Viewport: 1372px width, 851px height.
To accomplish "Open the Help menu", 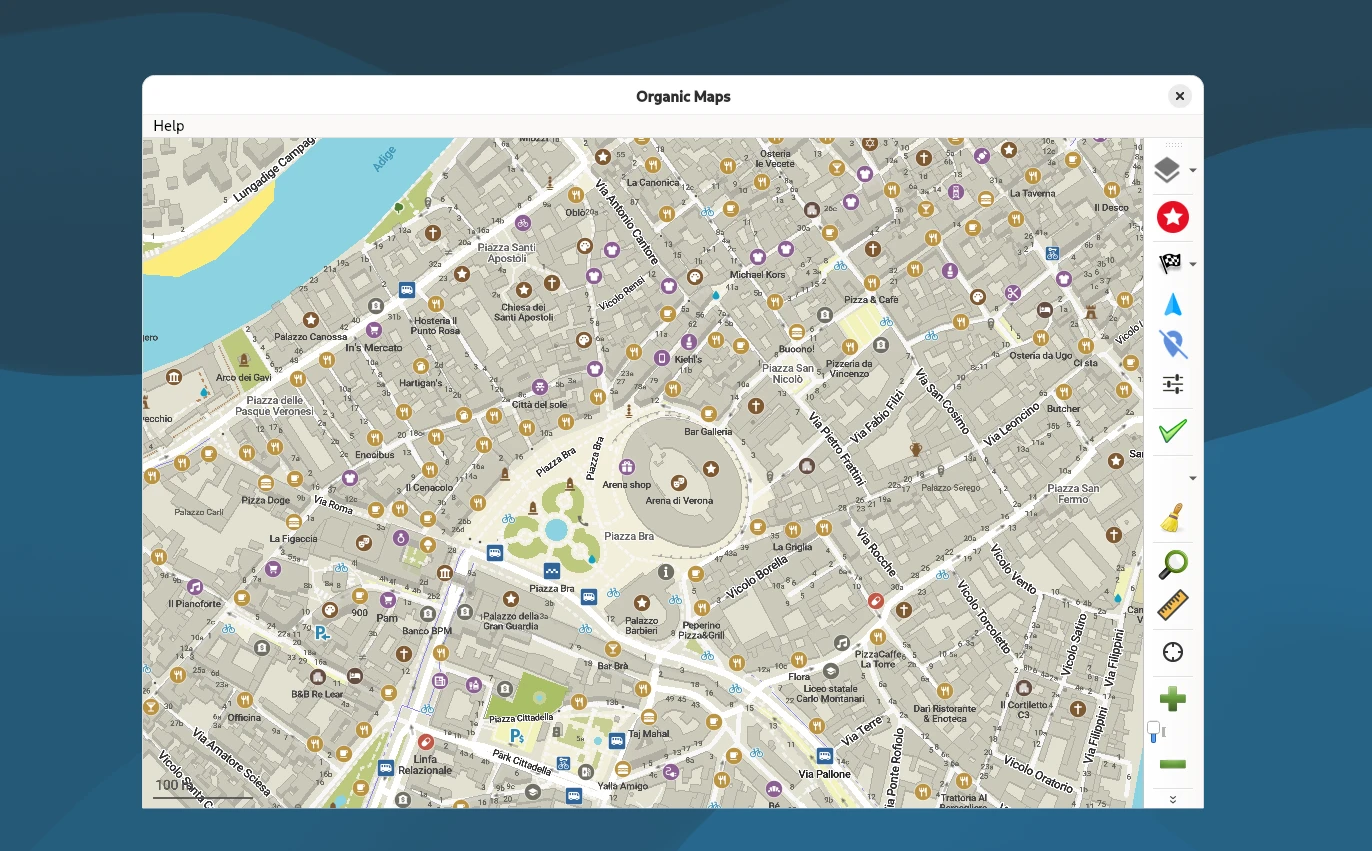I will click(168, 126).
